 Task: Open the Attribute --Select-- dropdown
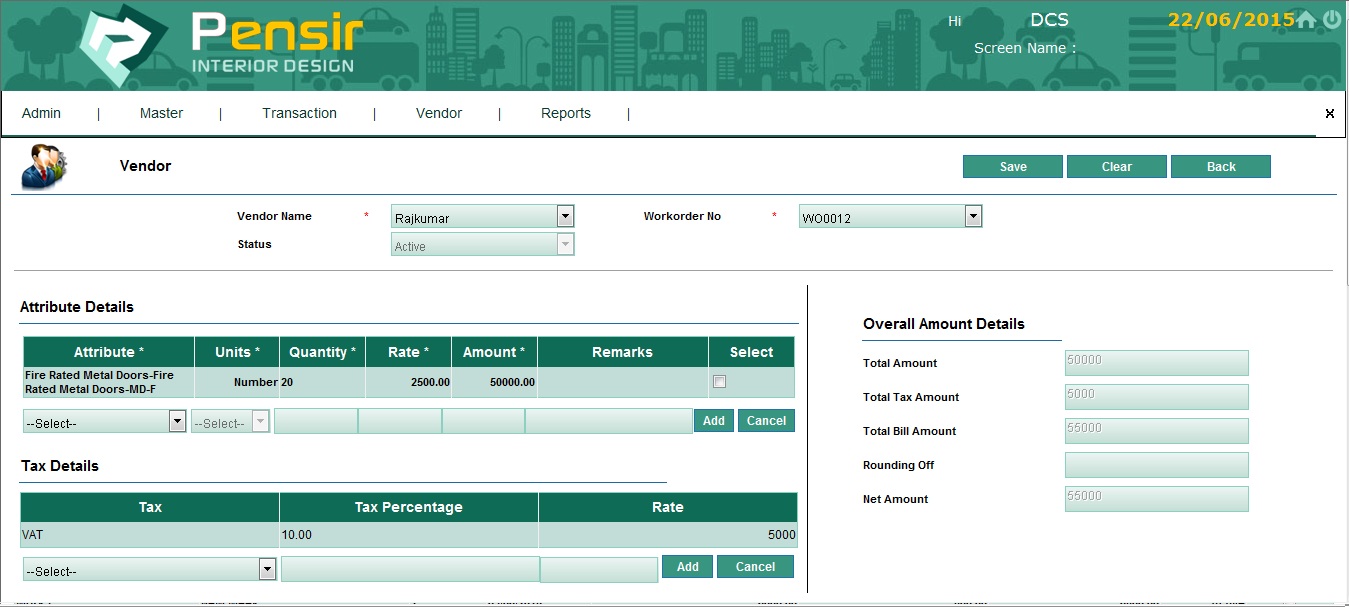177,422
